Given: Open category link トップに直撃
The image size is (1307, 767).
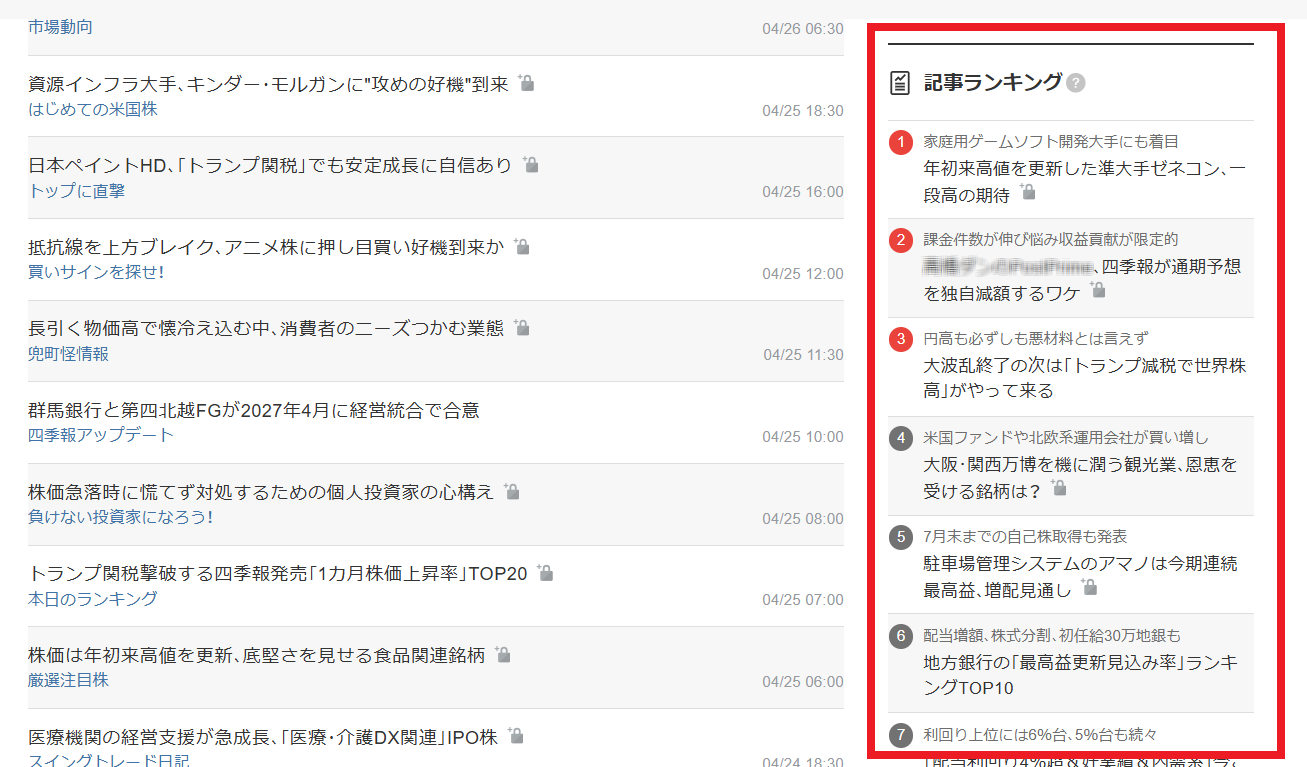Looking at the screenshot, I should coord(76,191).
